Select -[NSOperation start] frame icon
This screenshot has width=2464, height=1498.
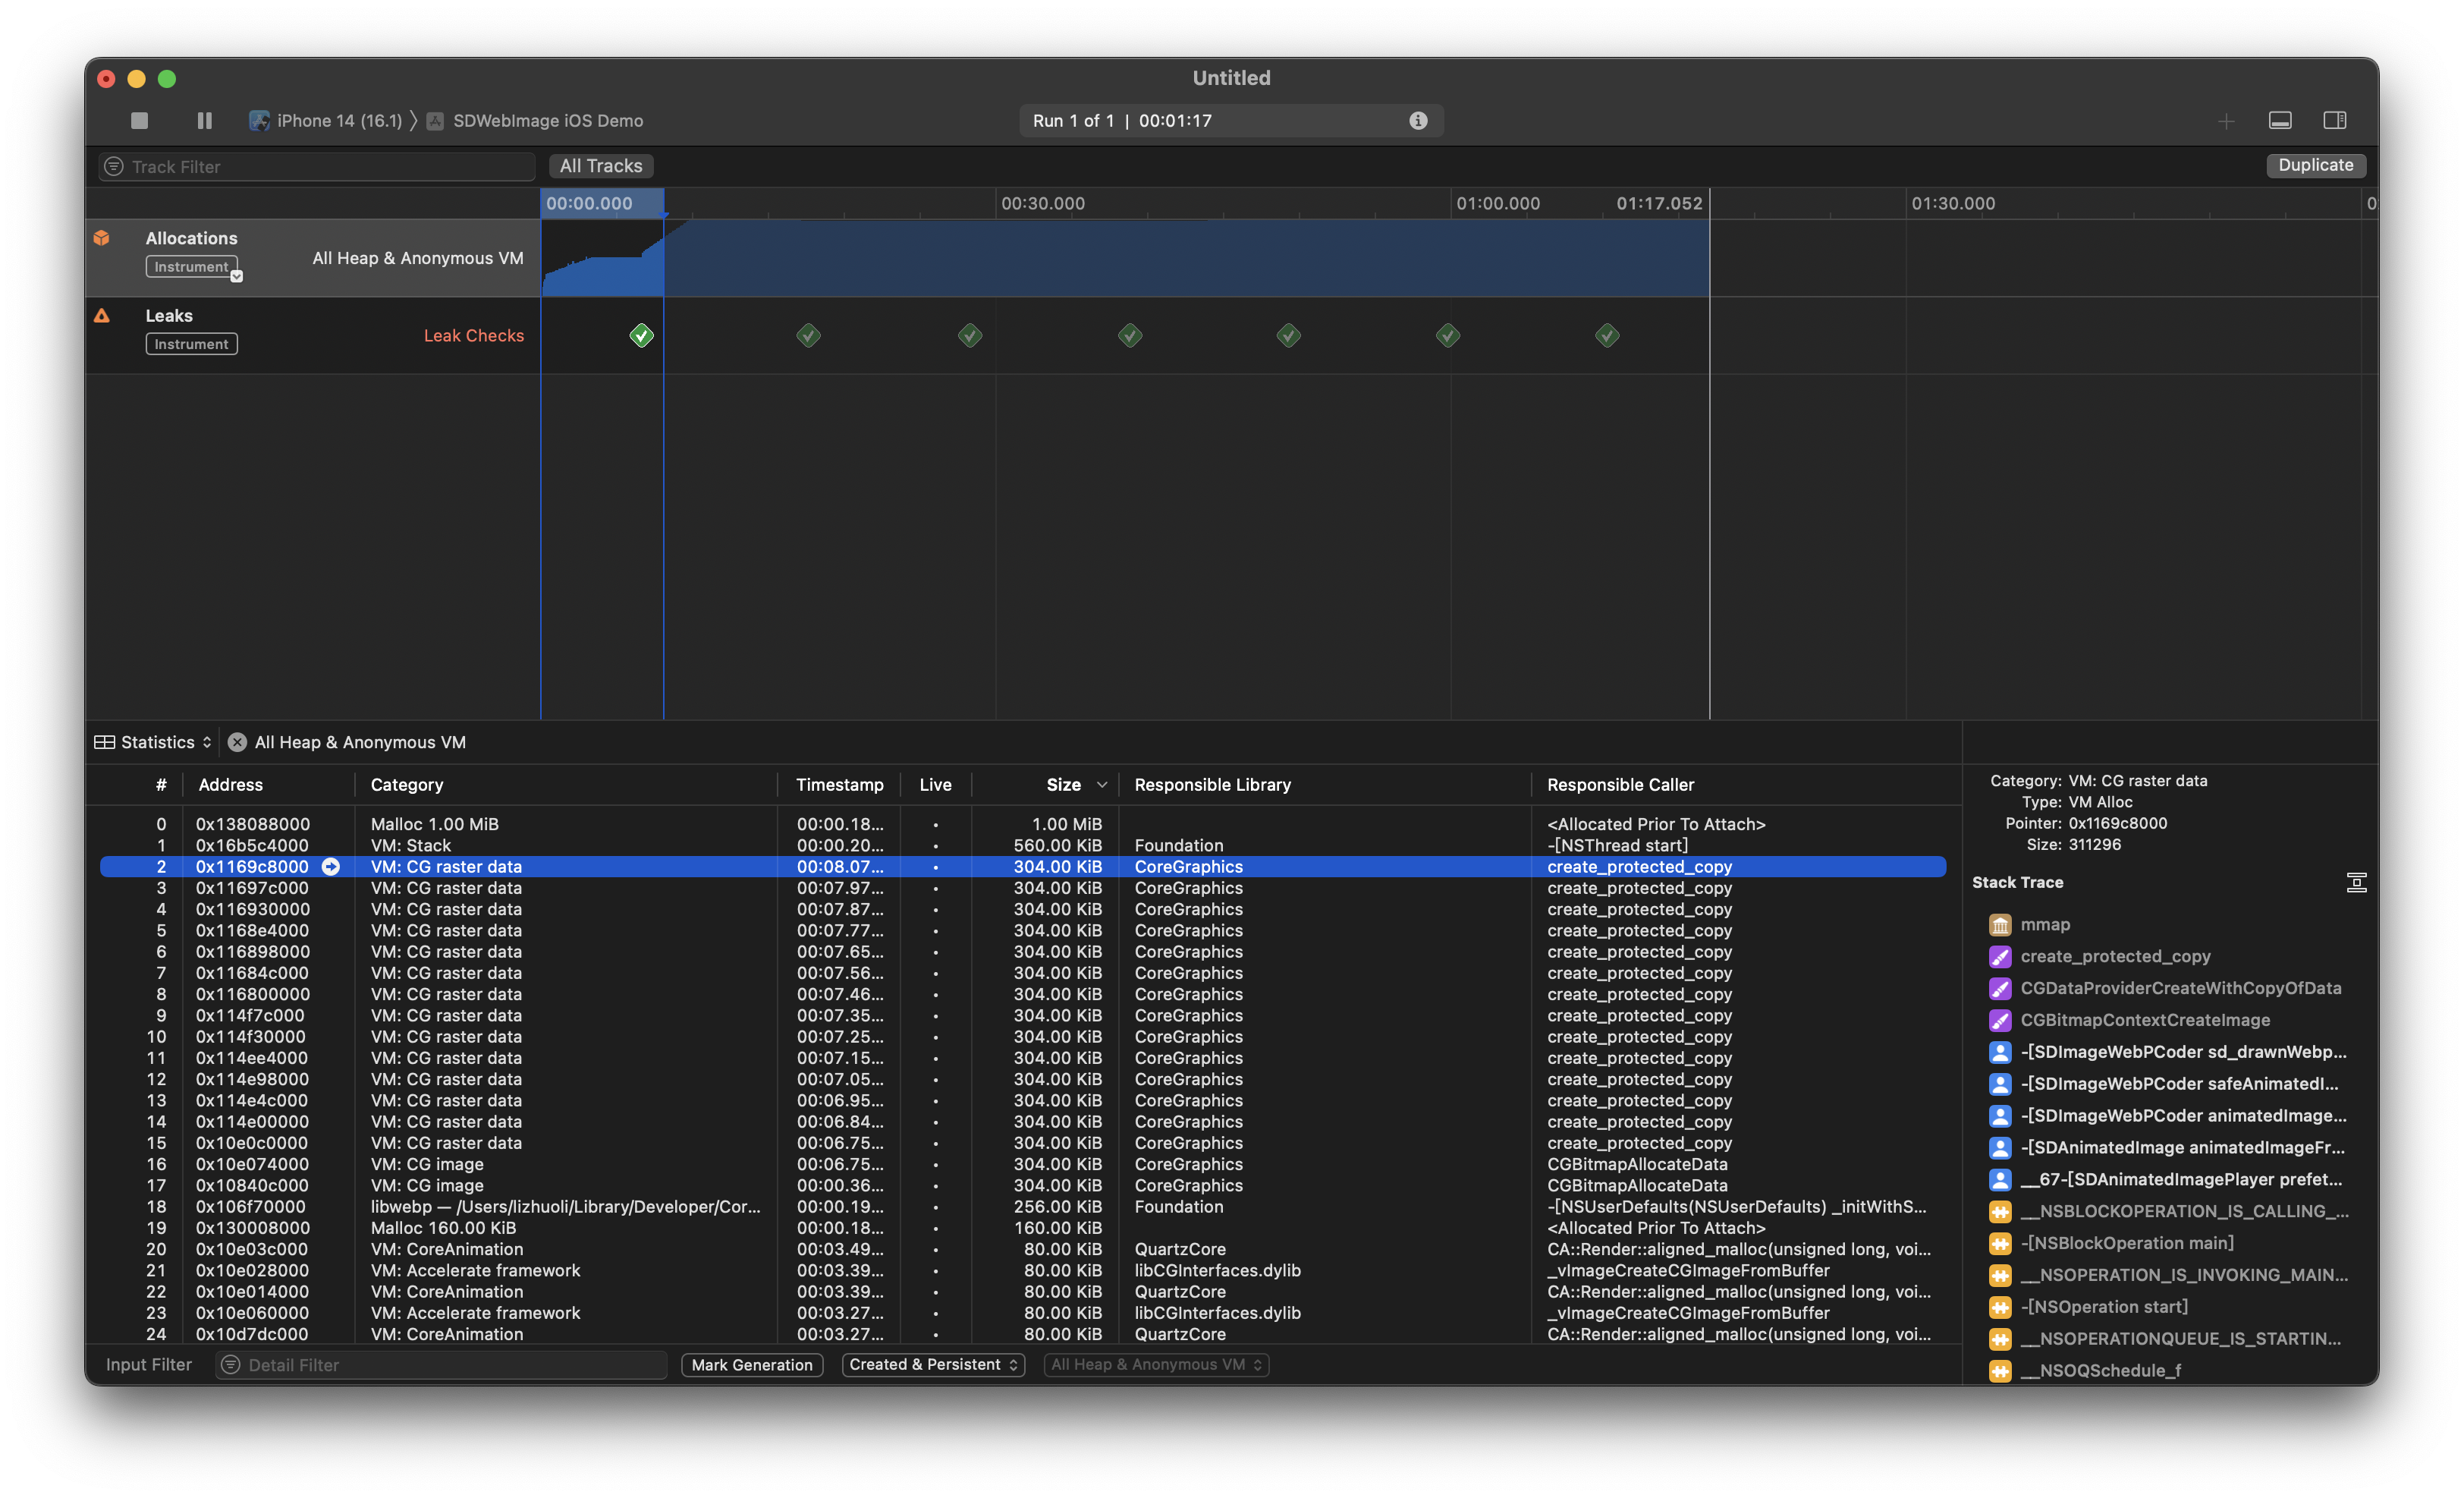point(1999,1307)
